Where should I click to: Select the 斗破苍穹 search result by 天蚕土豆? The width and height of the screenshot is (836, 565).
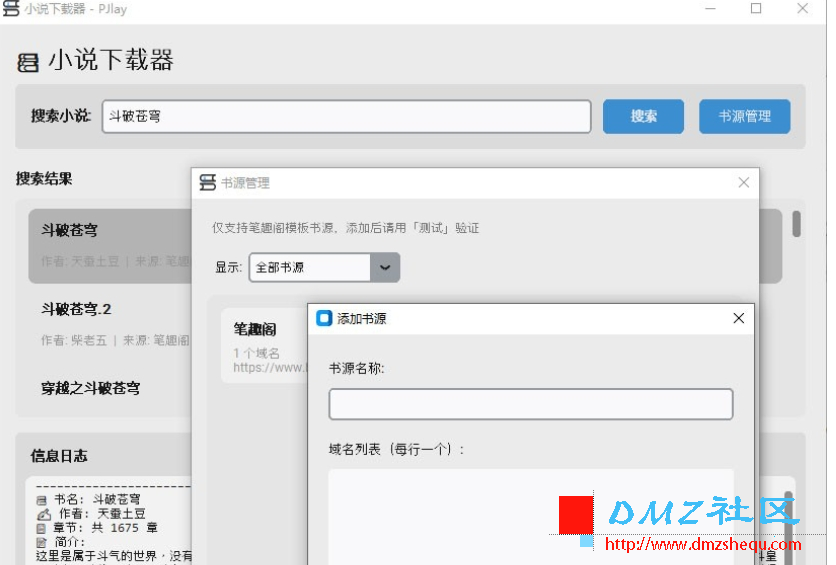pos(110,246)
